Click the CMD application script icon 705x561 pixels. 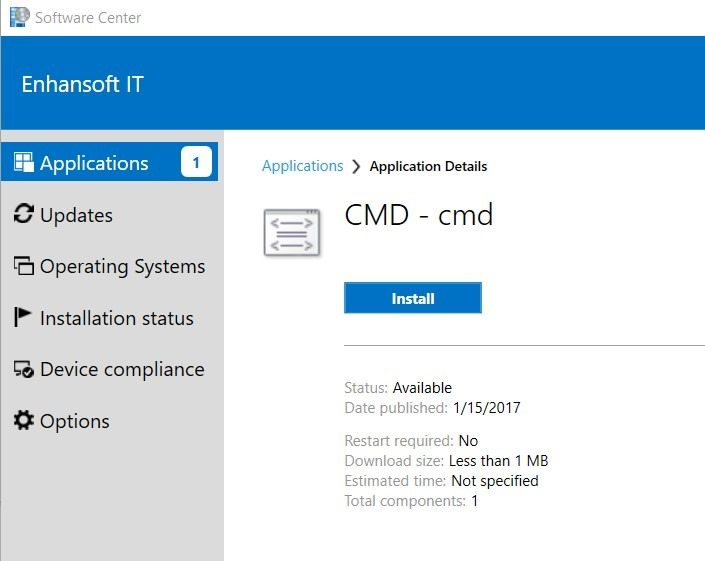[x=292, y=232]
